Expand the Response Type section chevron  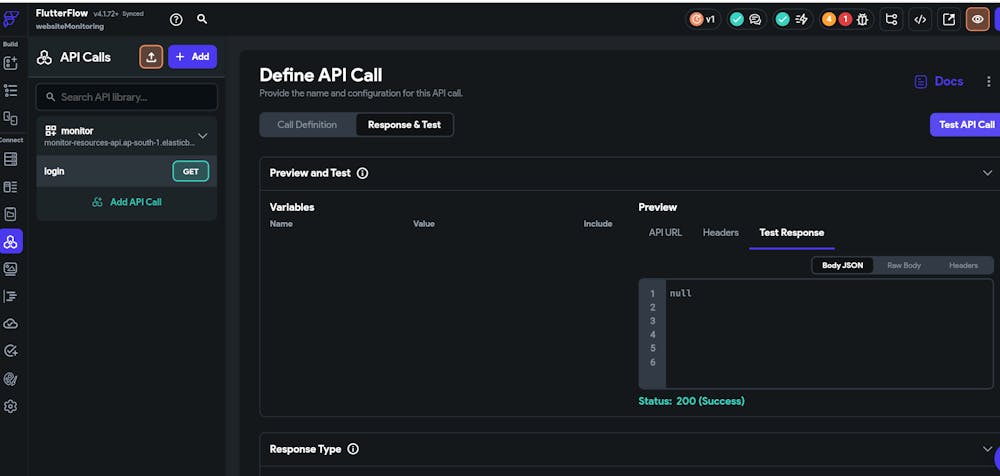tap(988, 449)
